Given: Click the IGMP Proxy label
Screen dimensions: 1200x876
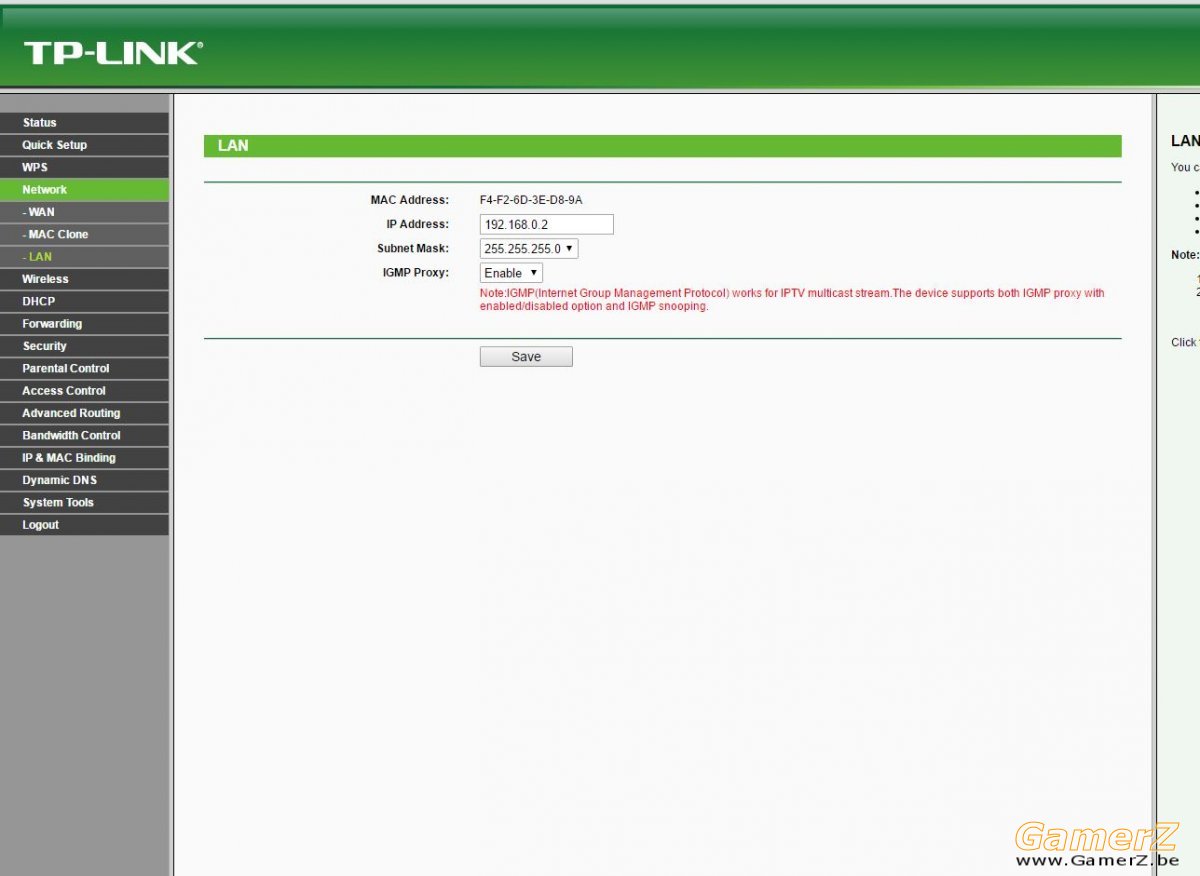Looking at the screenshot, I should click(x=415, y=272).
